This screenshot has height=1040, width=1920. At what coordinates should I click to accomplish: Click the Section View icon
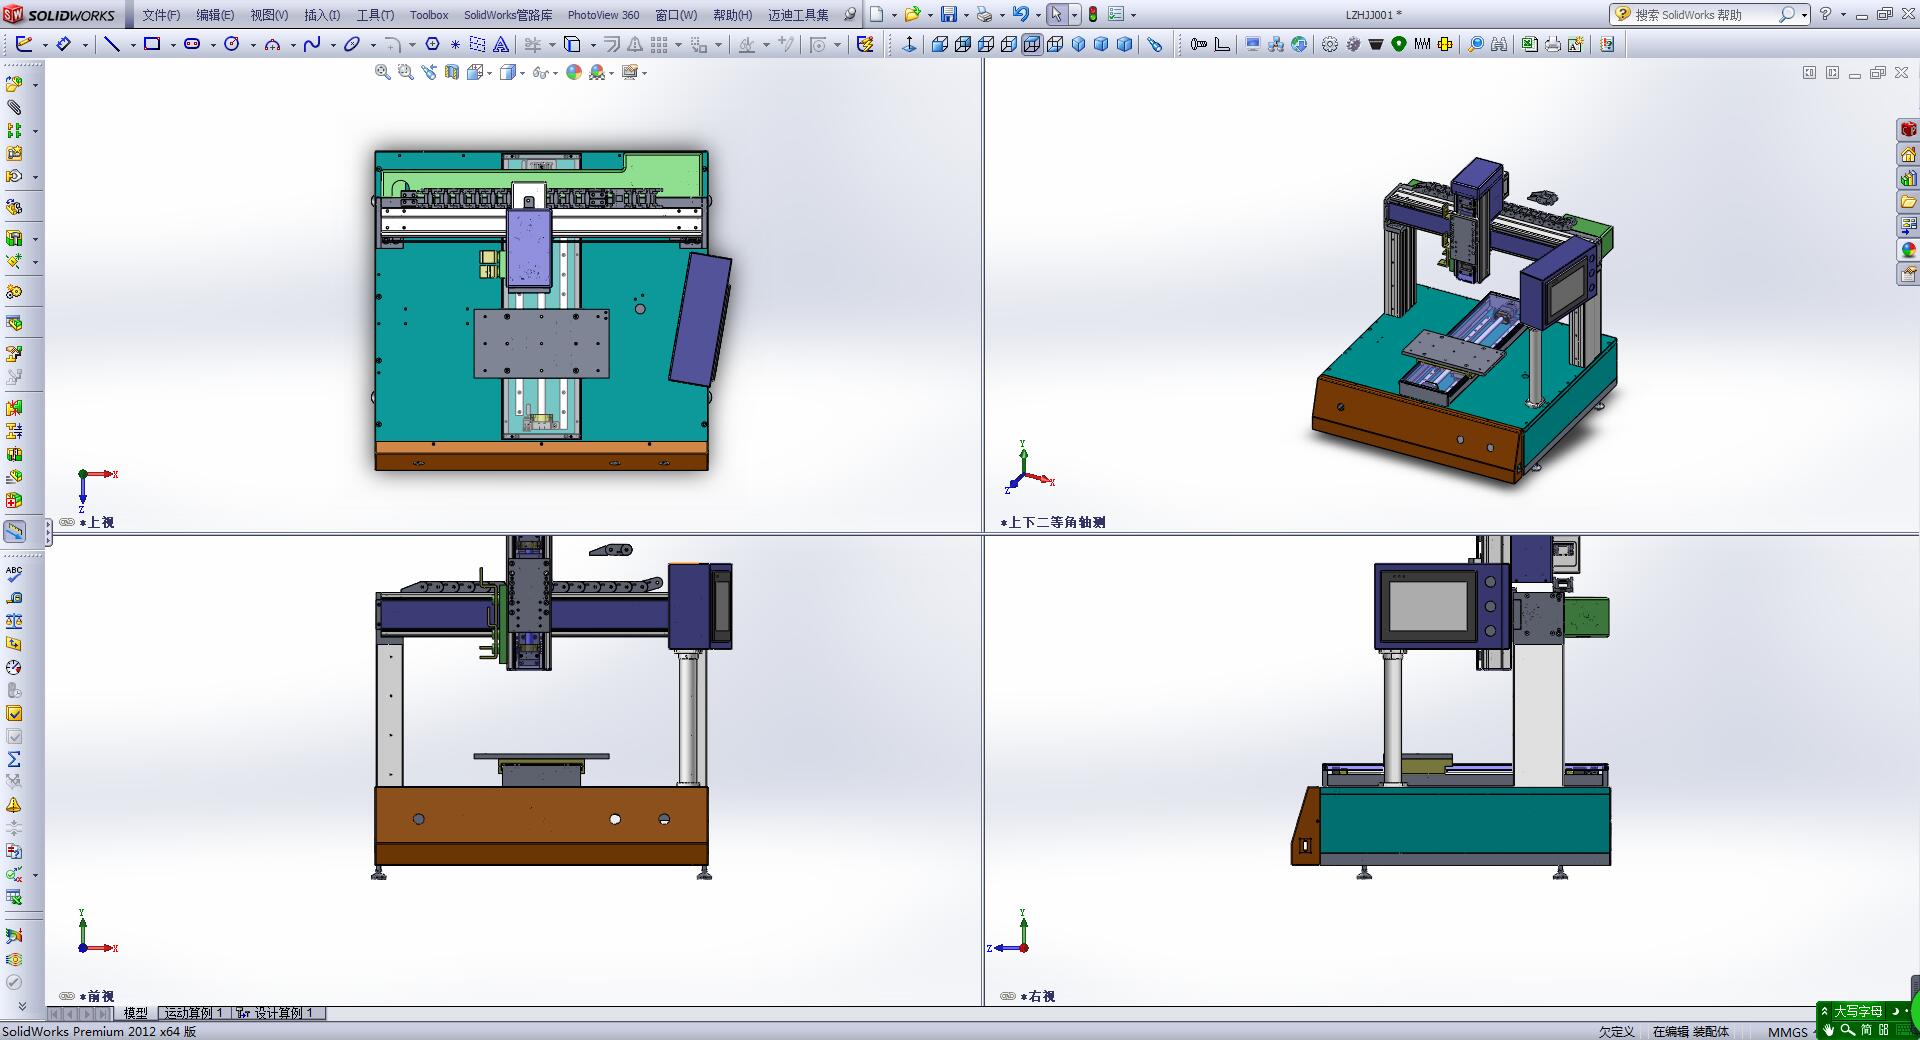pos(452,72)
